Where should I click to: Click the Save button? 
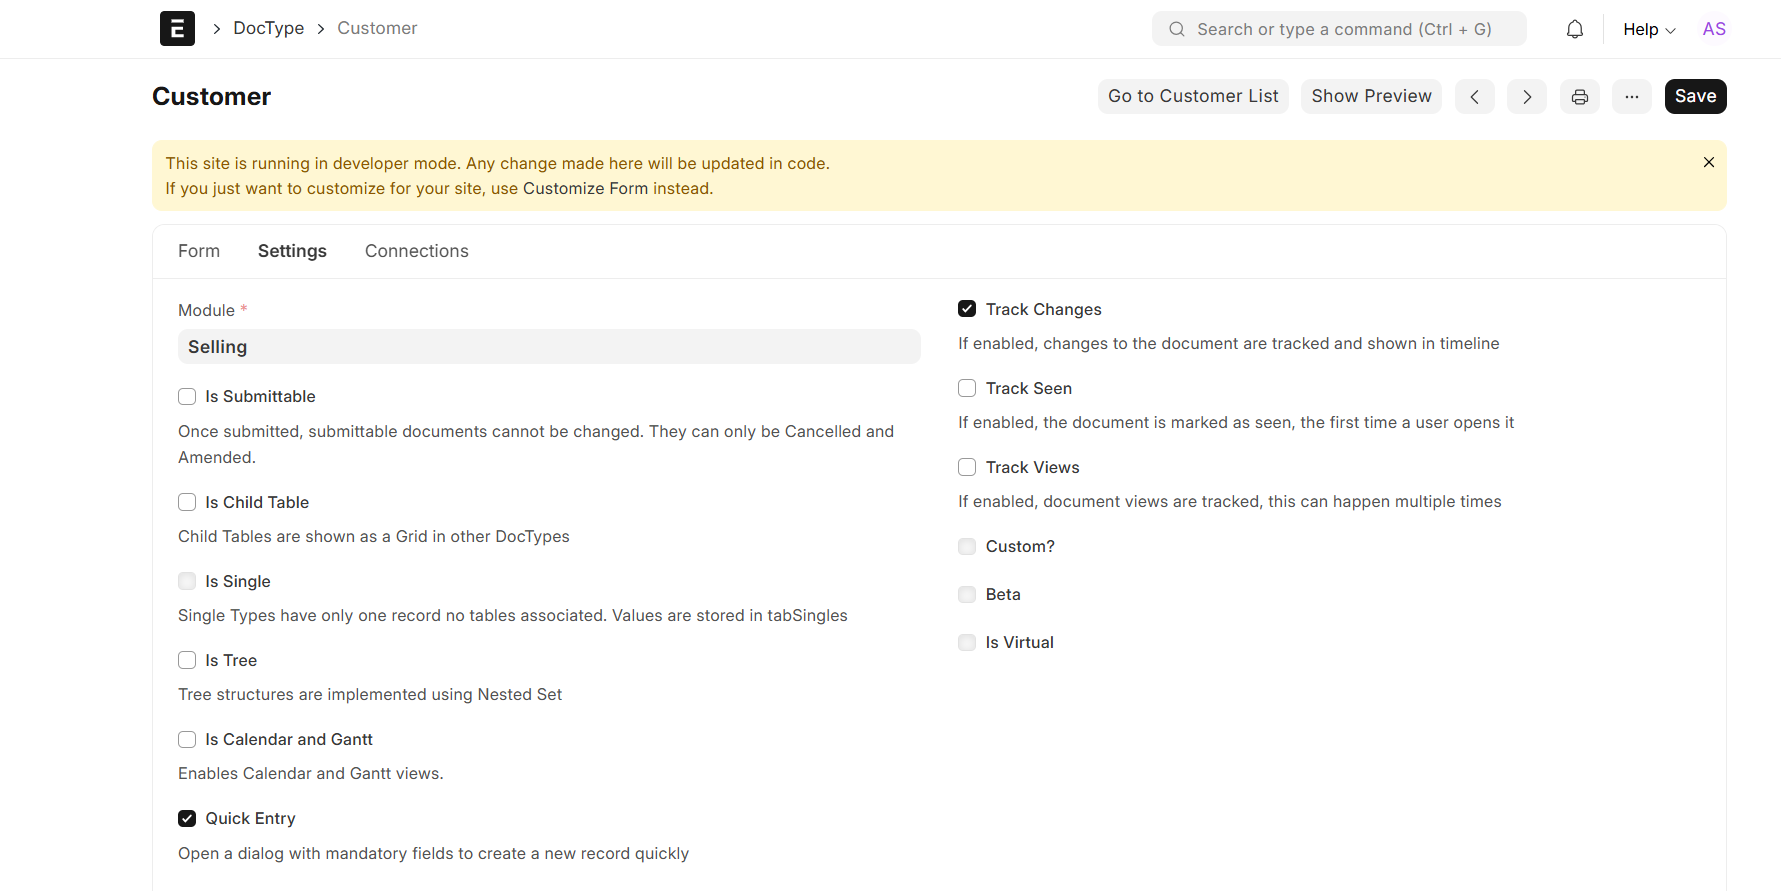[1694, 97]
